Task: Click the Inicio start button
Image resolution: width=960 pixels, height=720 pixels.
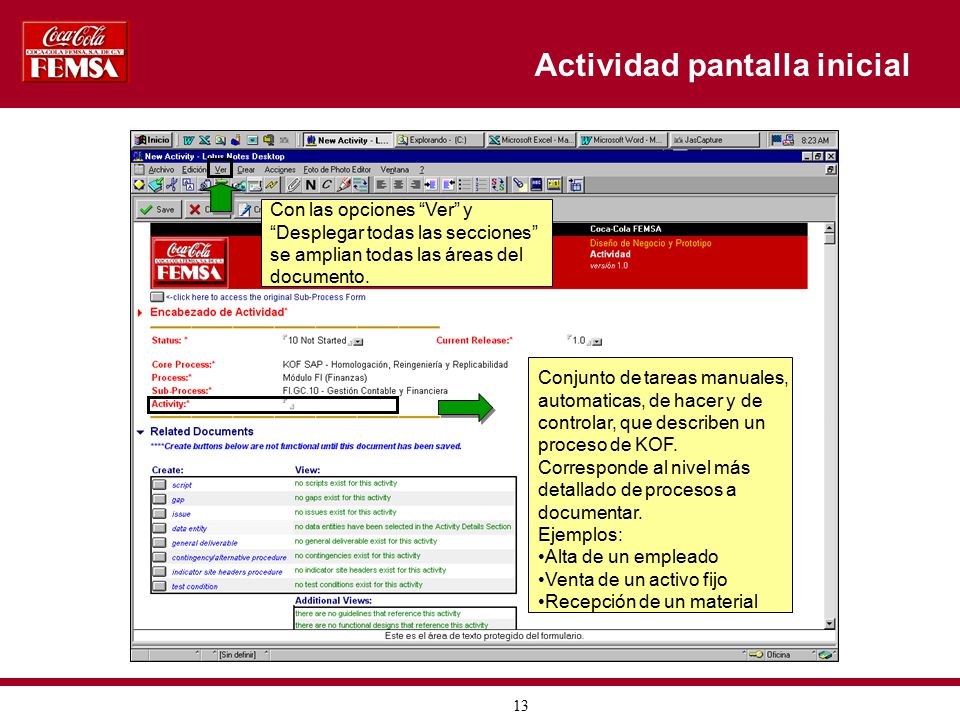Action: click(152, 140)
